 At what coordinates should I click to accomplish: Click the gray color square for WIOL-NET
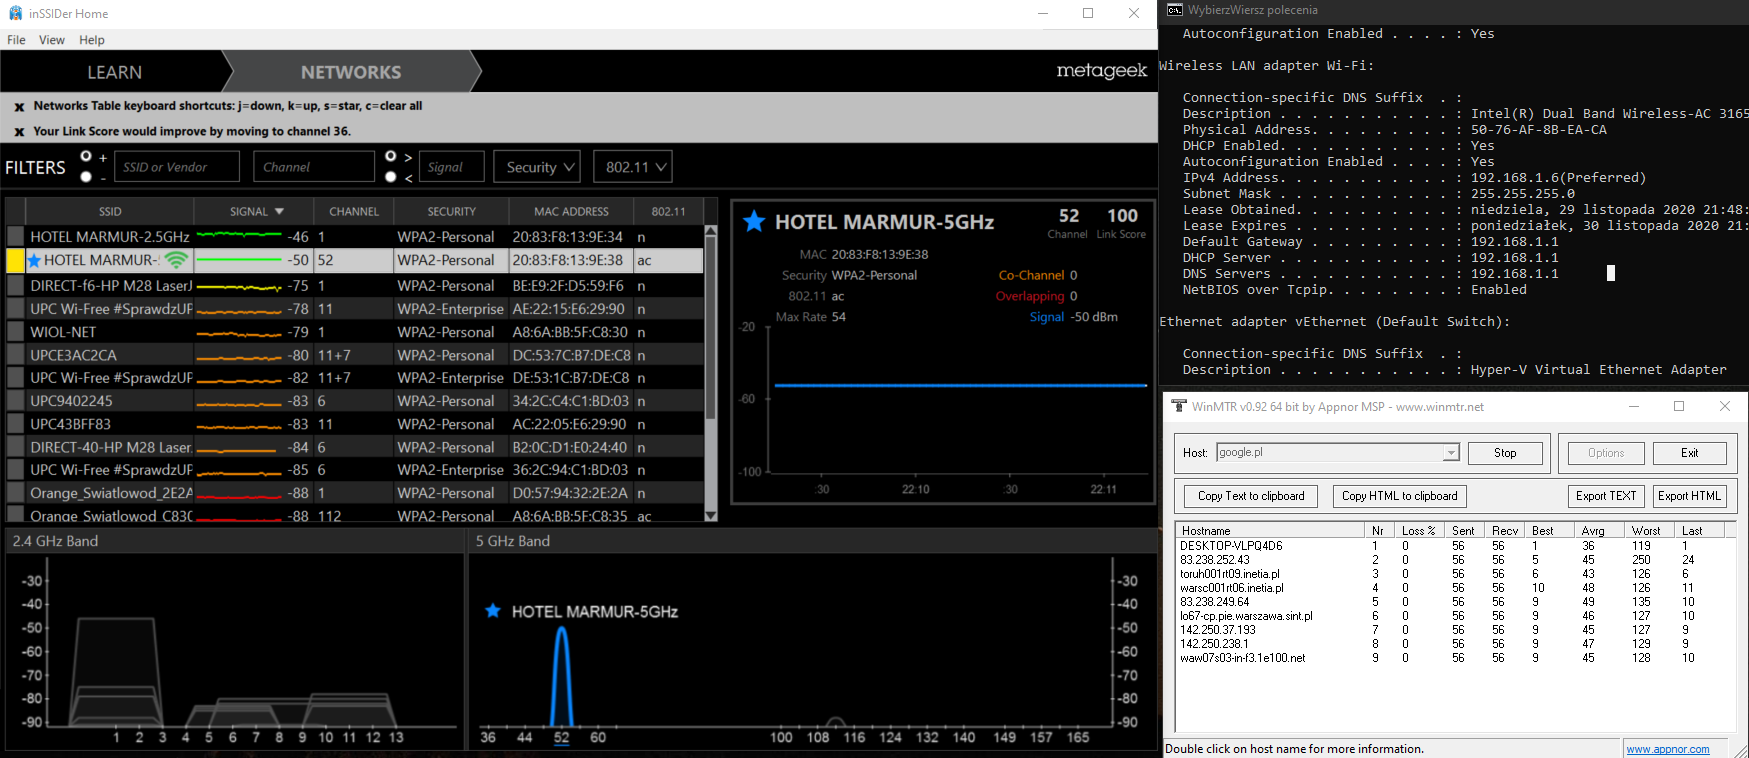click(x=15, y=332)
